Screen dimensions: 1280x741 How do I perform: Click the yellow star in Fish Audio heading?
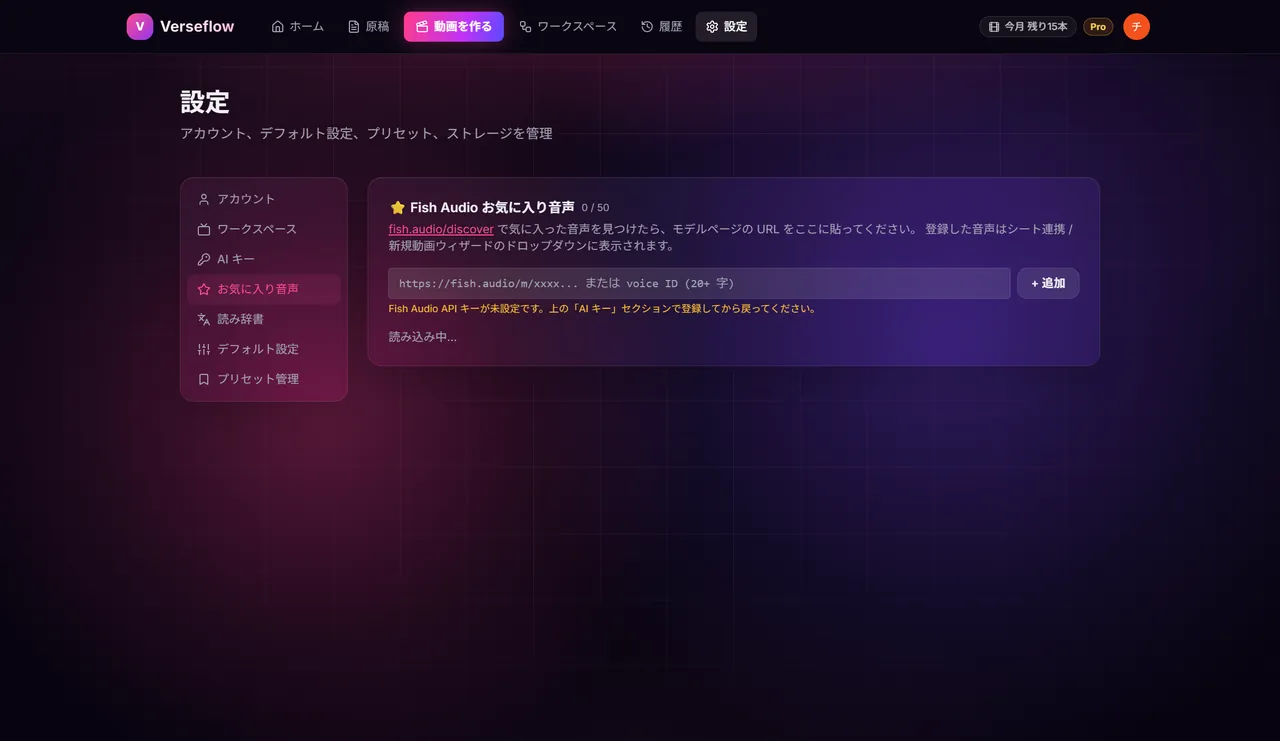(397, 208)
